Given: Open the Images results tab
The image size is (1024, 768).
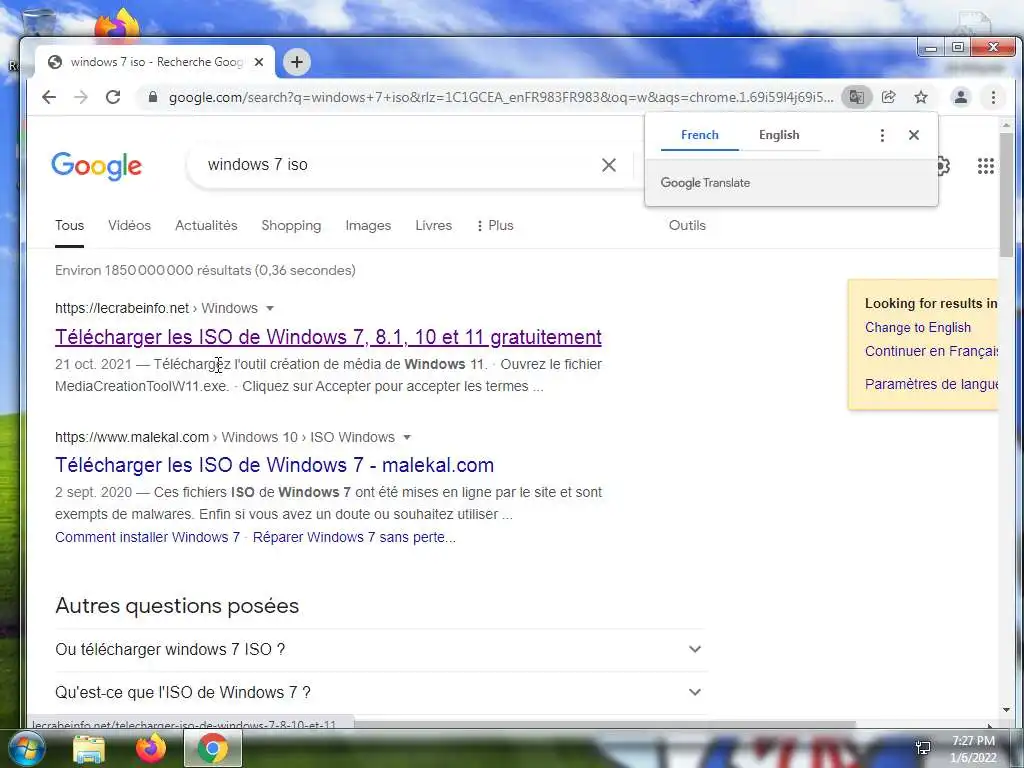Looking at the screenshot, I should 368,225.
